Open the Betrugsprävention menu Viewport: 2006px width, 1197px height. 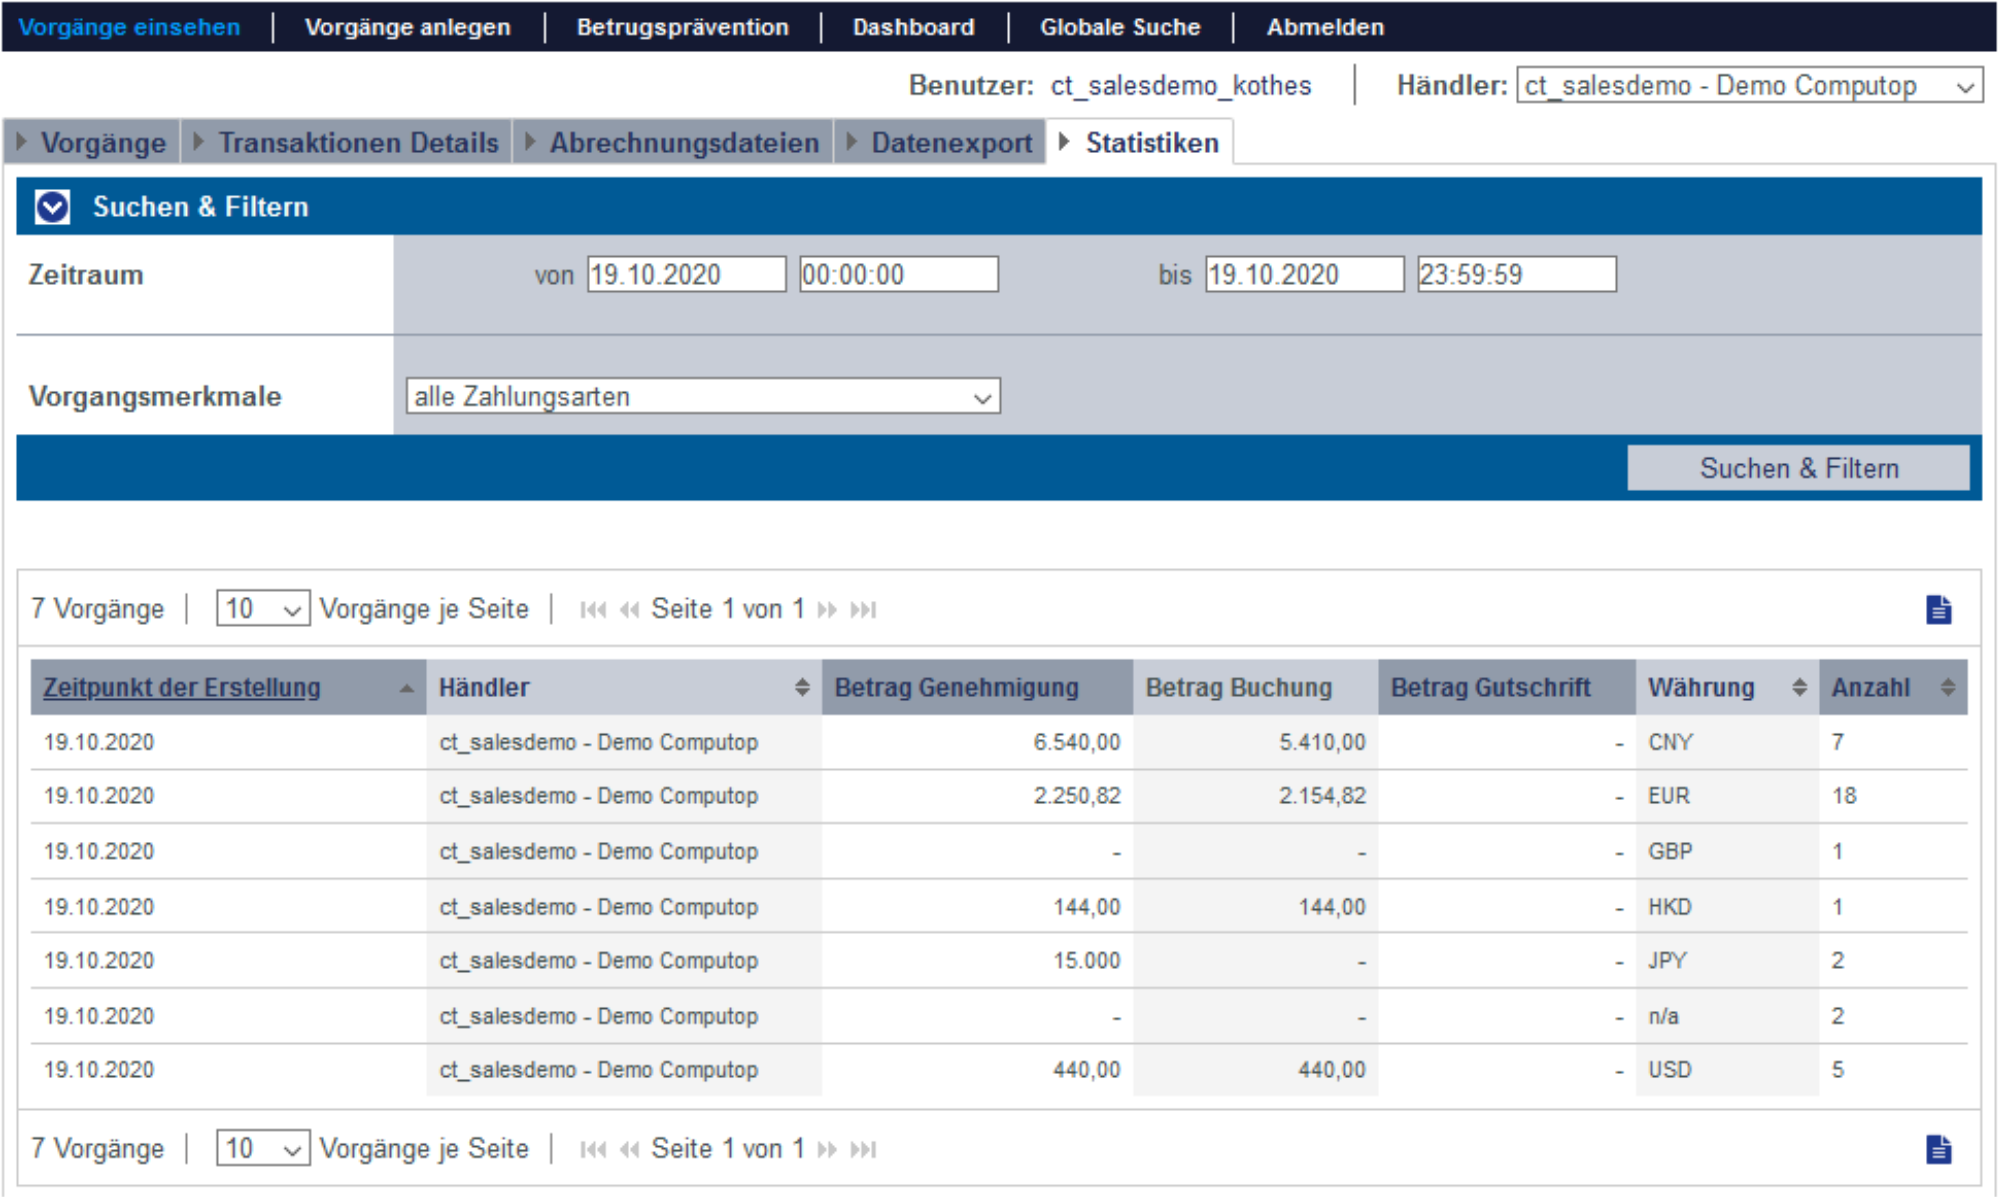pyautogui.click(x=684, y=27)
